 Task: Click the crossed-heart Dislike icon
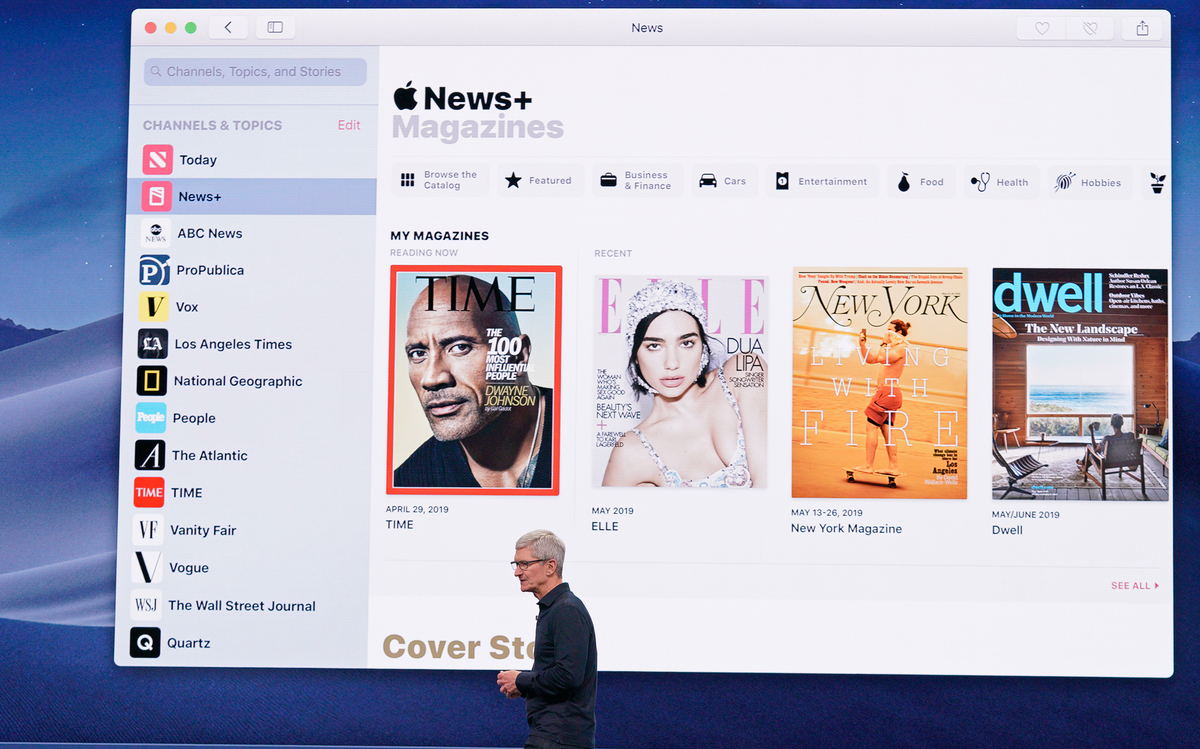(x=1090, y=29)
